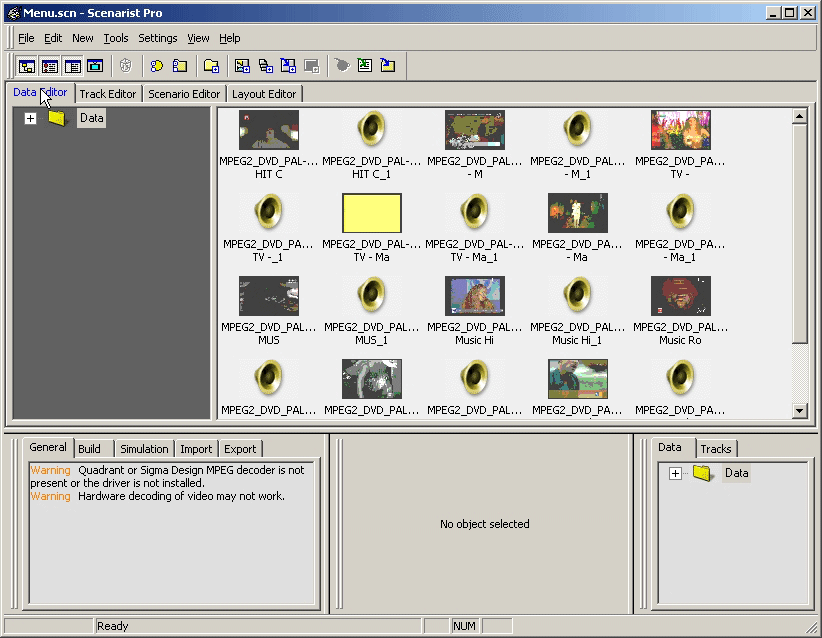
Task: Click the monitor simulation window toolbar icon
Action: tap(95, 66)
